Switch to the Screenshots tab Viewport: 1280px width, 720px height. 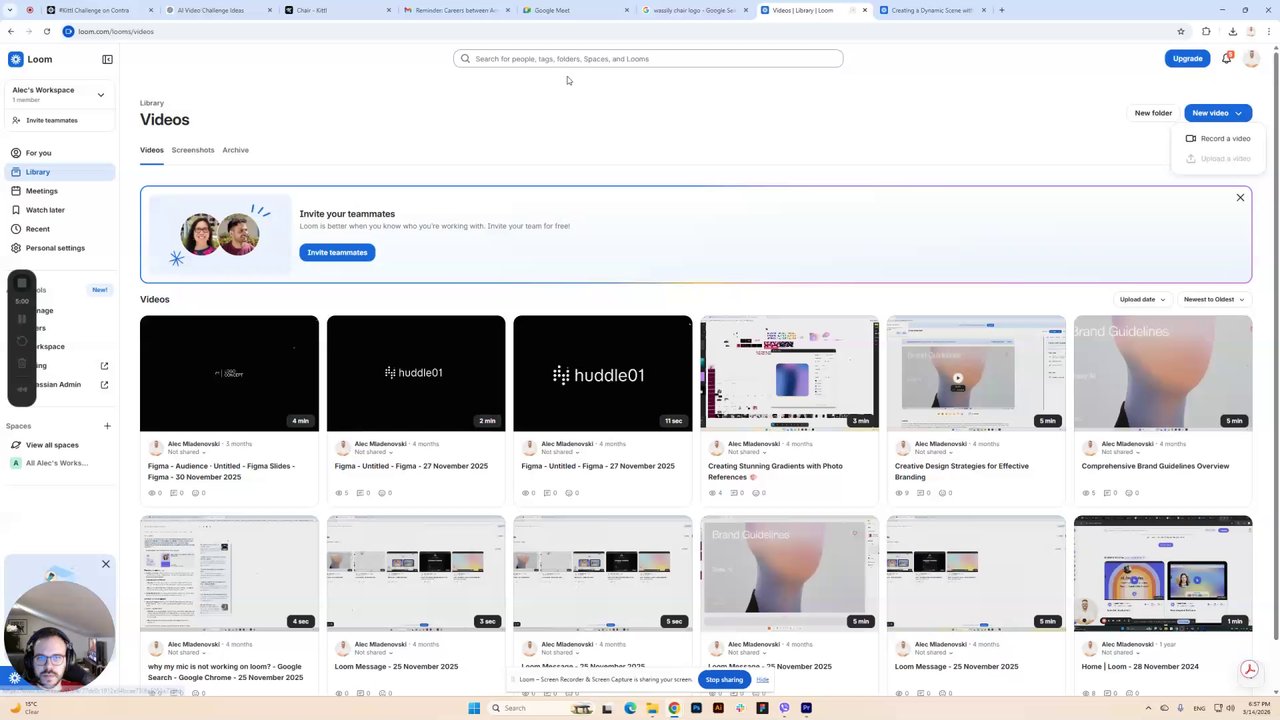click(x=193, y=150)
